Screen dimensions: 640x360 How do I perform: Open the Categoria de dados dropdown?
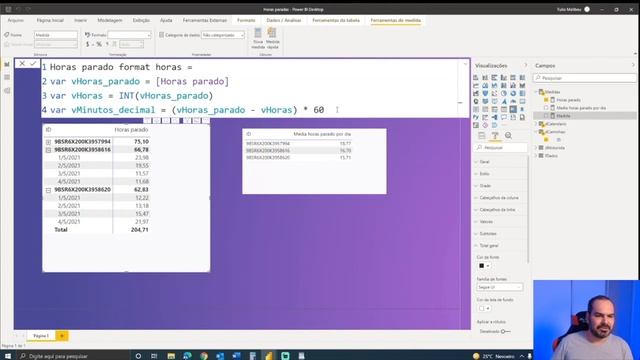pos(223,35)
